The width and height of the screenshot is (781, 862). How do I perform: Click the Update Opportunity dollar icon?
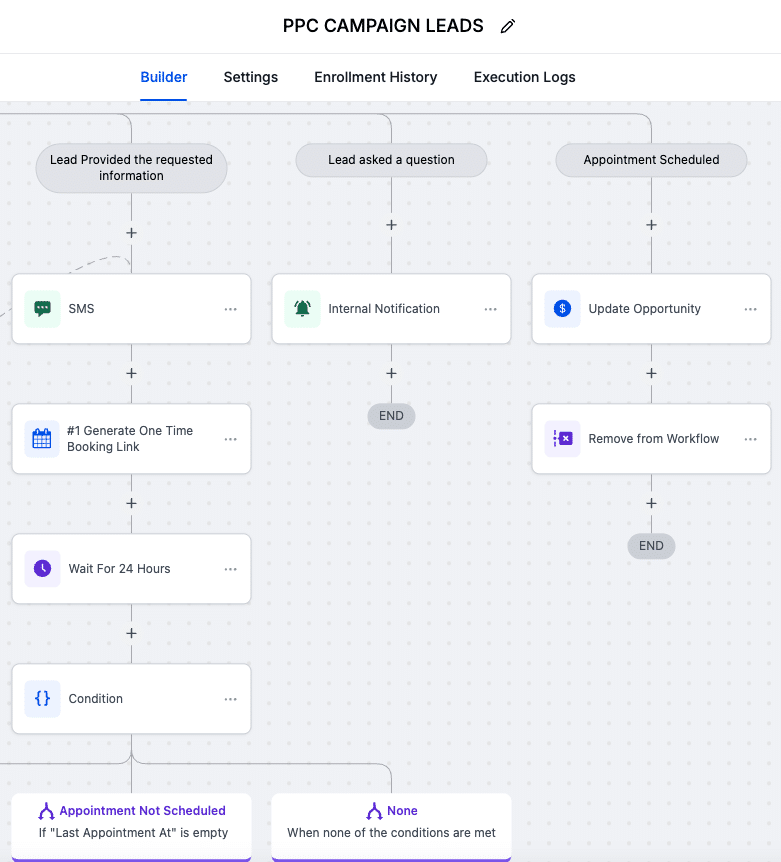562,309
